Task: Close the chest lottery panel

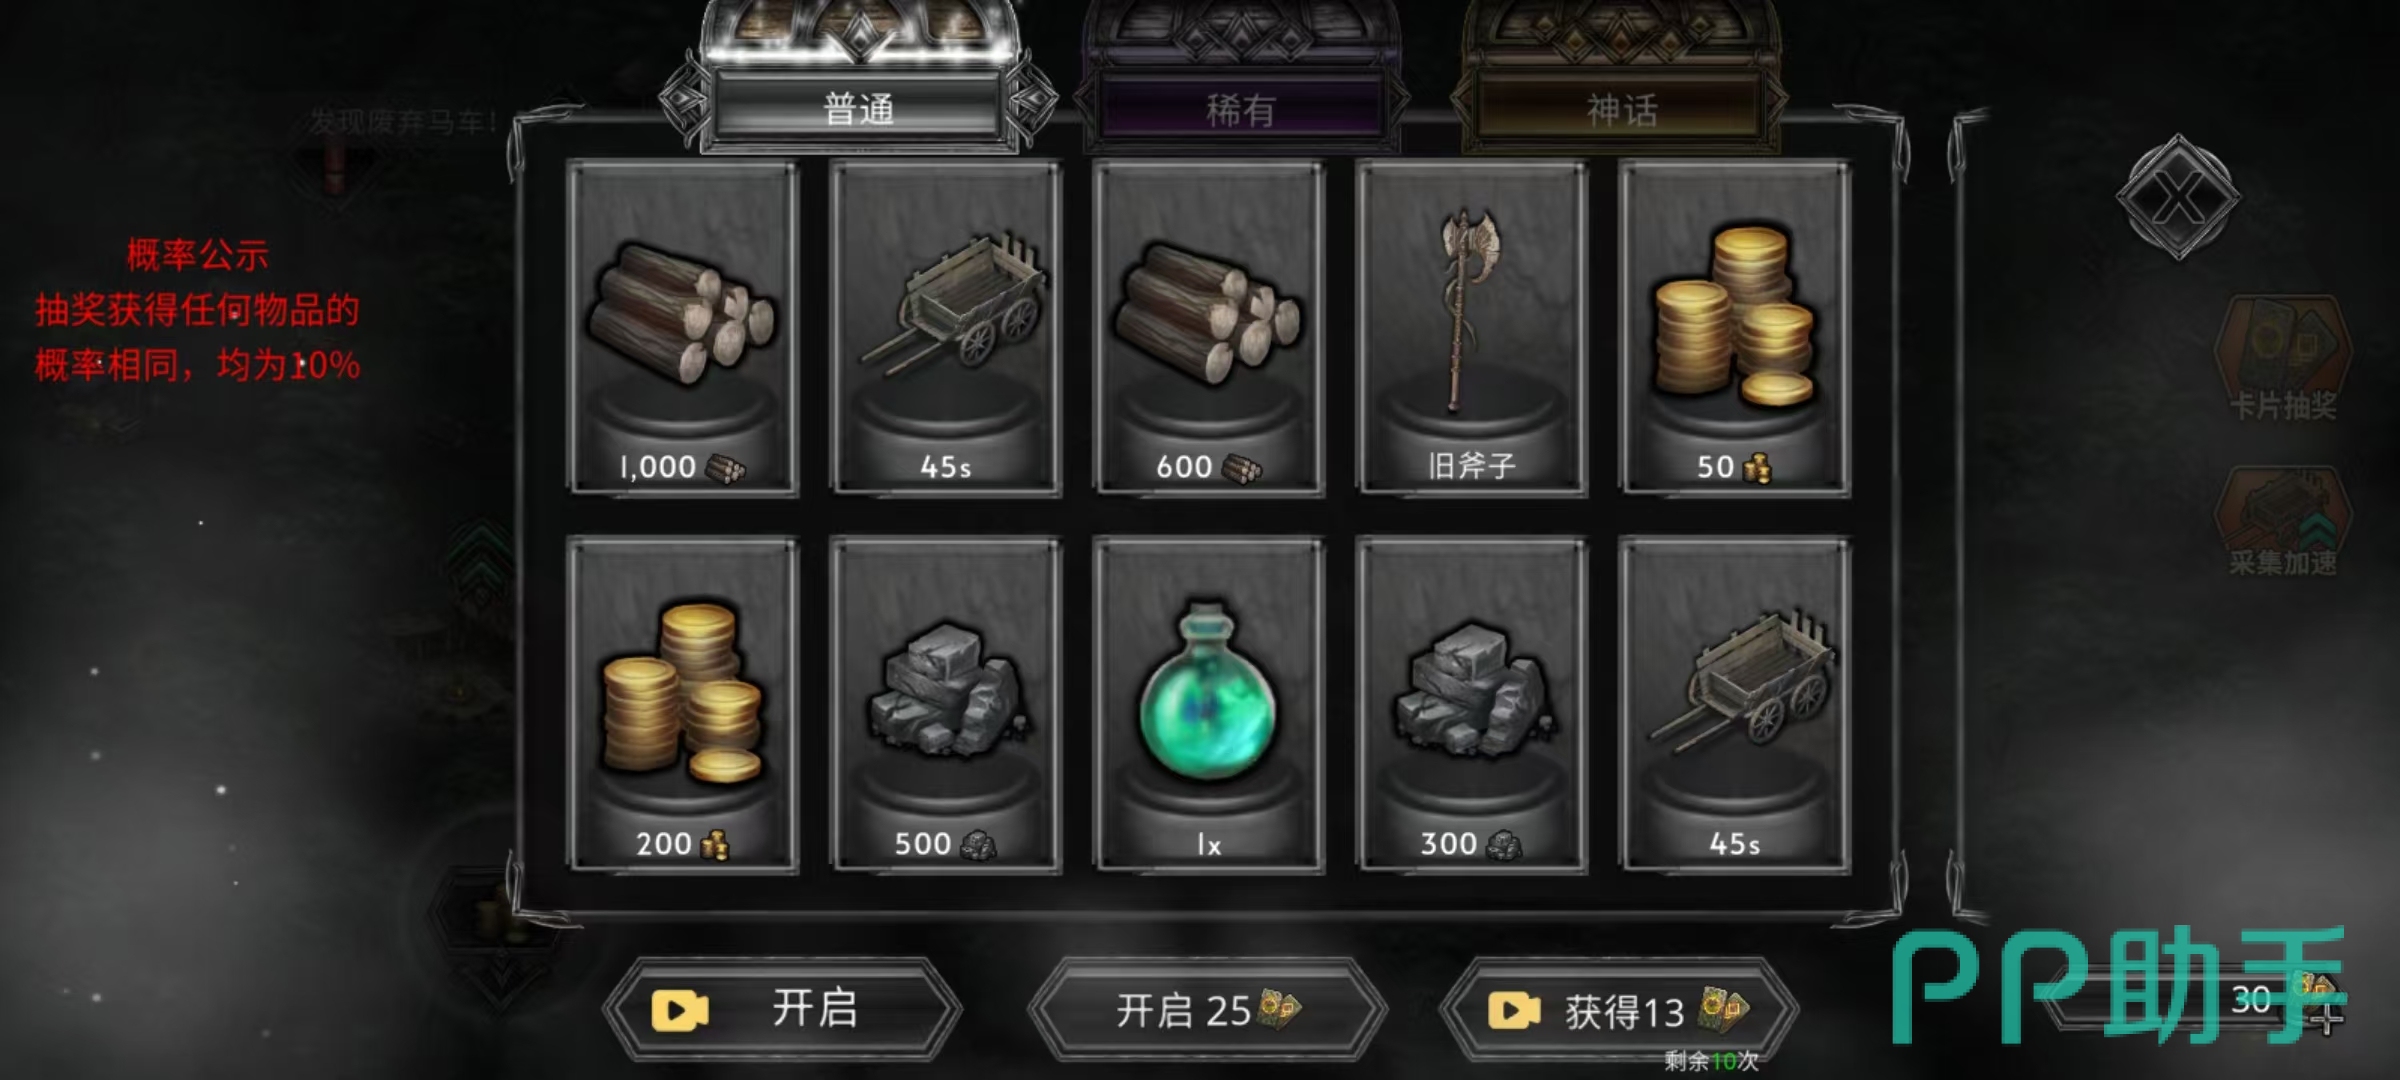Action: click(x=2178, y=197)
